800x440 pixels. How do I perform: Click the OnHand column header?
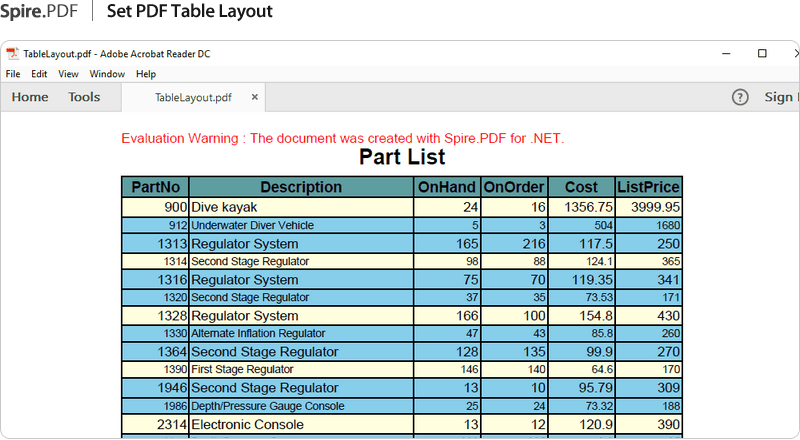pos(447,187)
